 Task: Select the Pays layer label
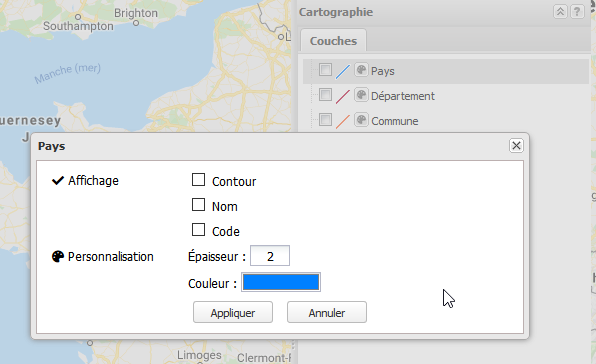coord(383,71)
